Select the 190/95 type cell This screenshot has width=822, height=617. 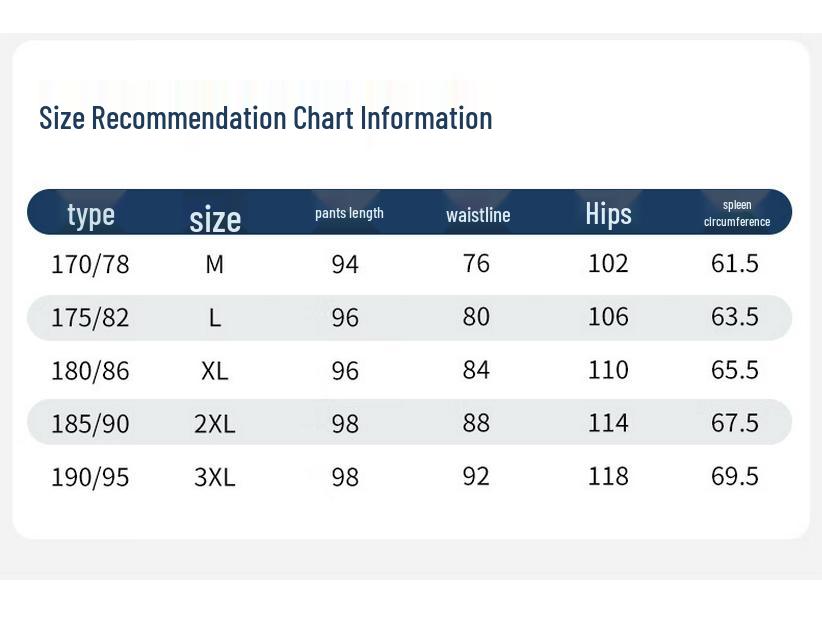tap(90, 477)
